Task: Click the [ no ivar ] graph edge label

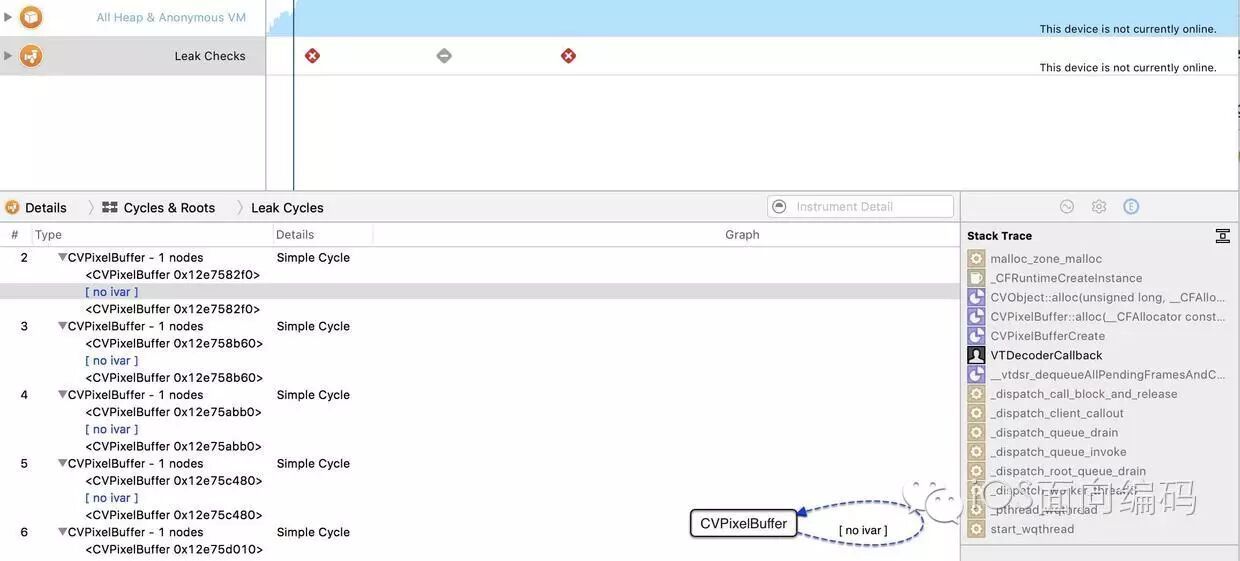Action: coord(863,530)
